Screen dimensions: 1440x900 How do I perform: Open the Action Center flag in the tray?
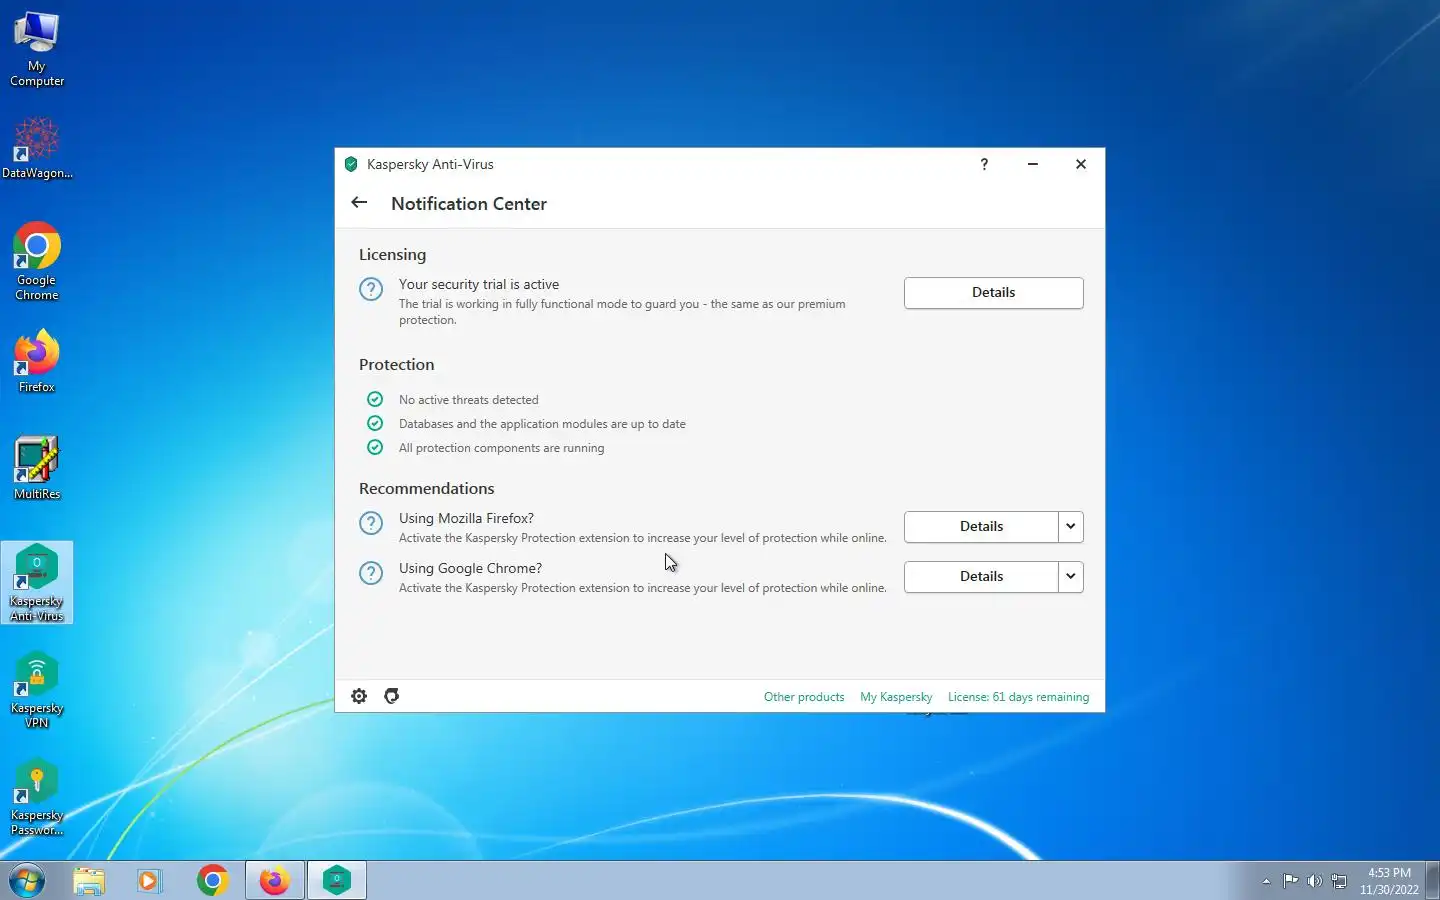click(1291, 881)
